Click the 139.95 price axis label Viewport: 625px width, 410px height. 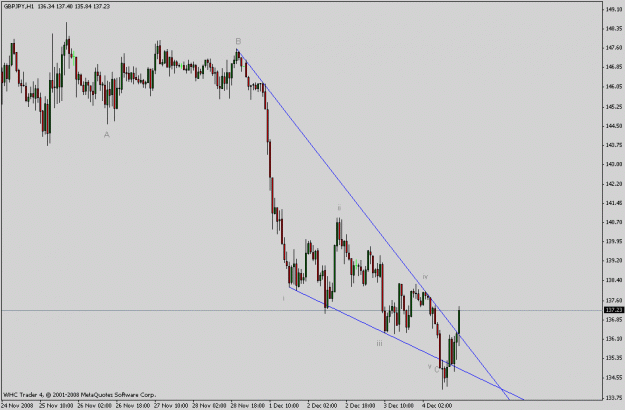tap(614, 241)
